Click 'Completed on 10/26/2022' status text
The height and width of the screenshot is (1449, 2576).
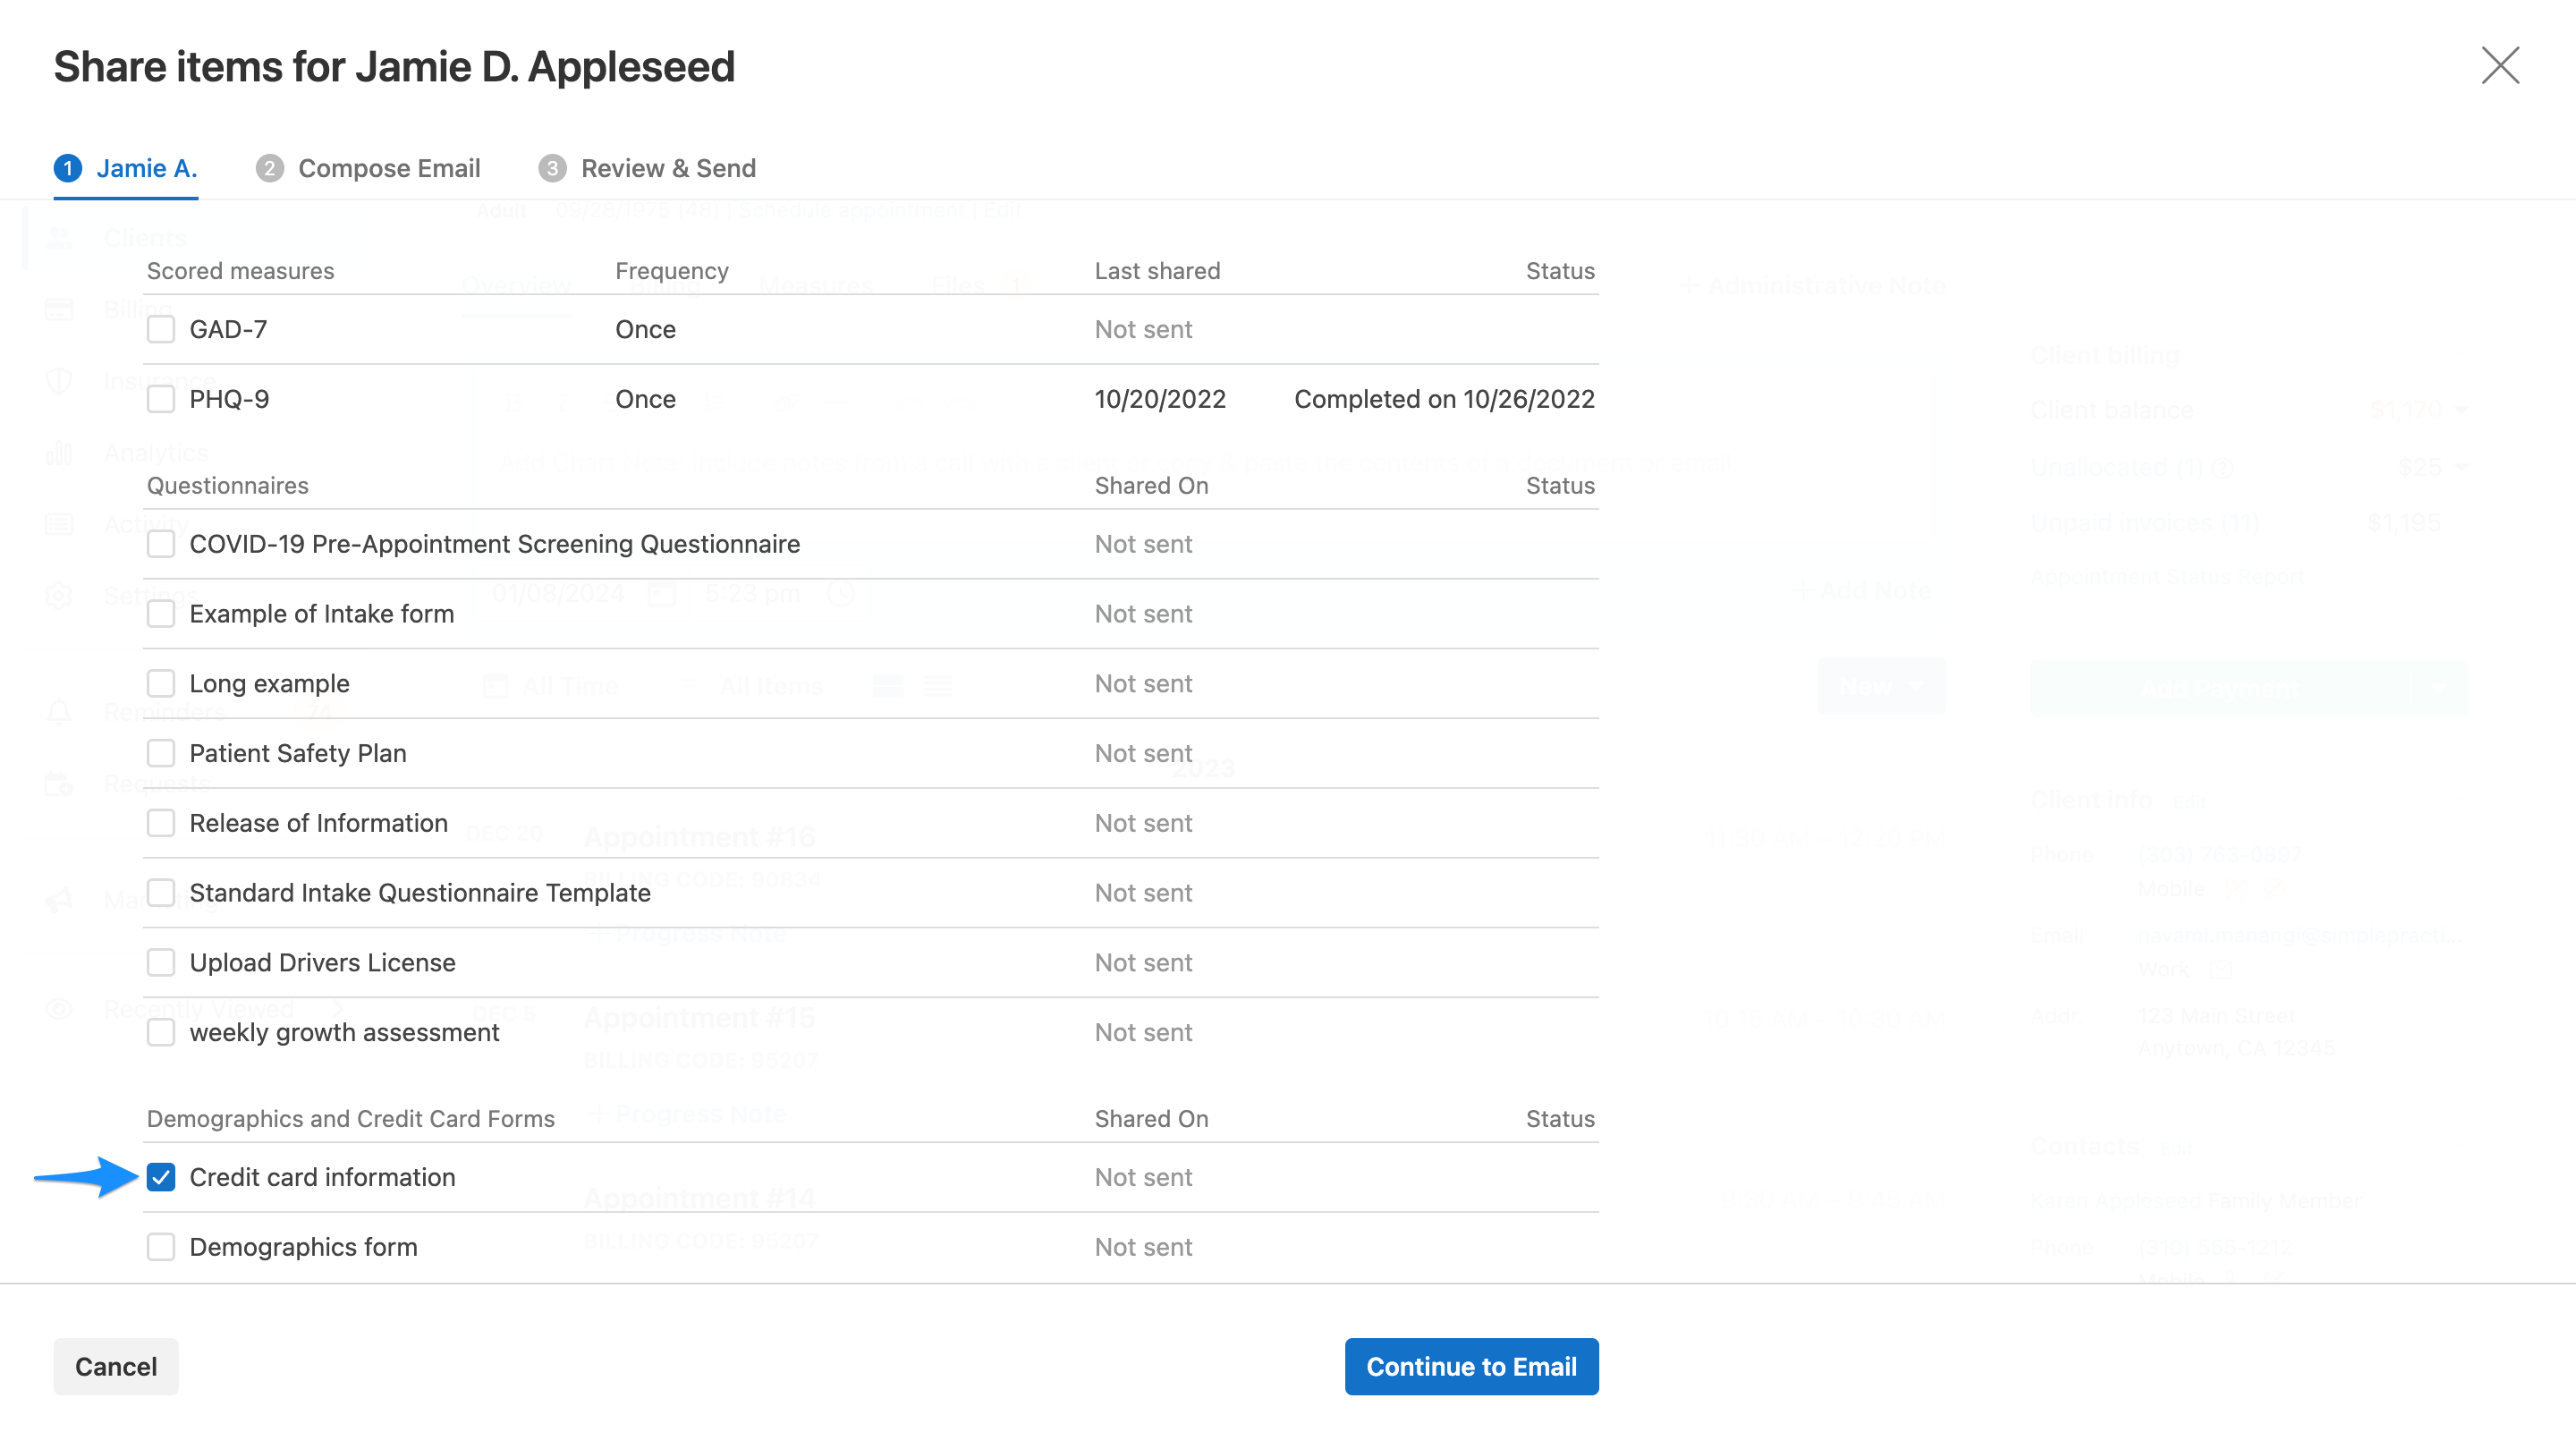coord(1444,399)
